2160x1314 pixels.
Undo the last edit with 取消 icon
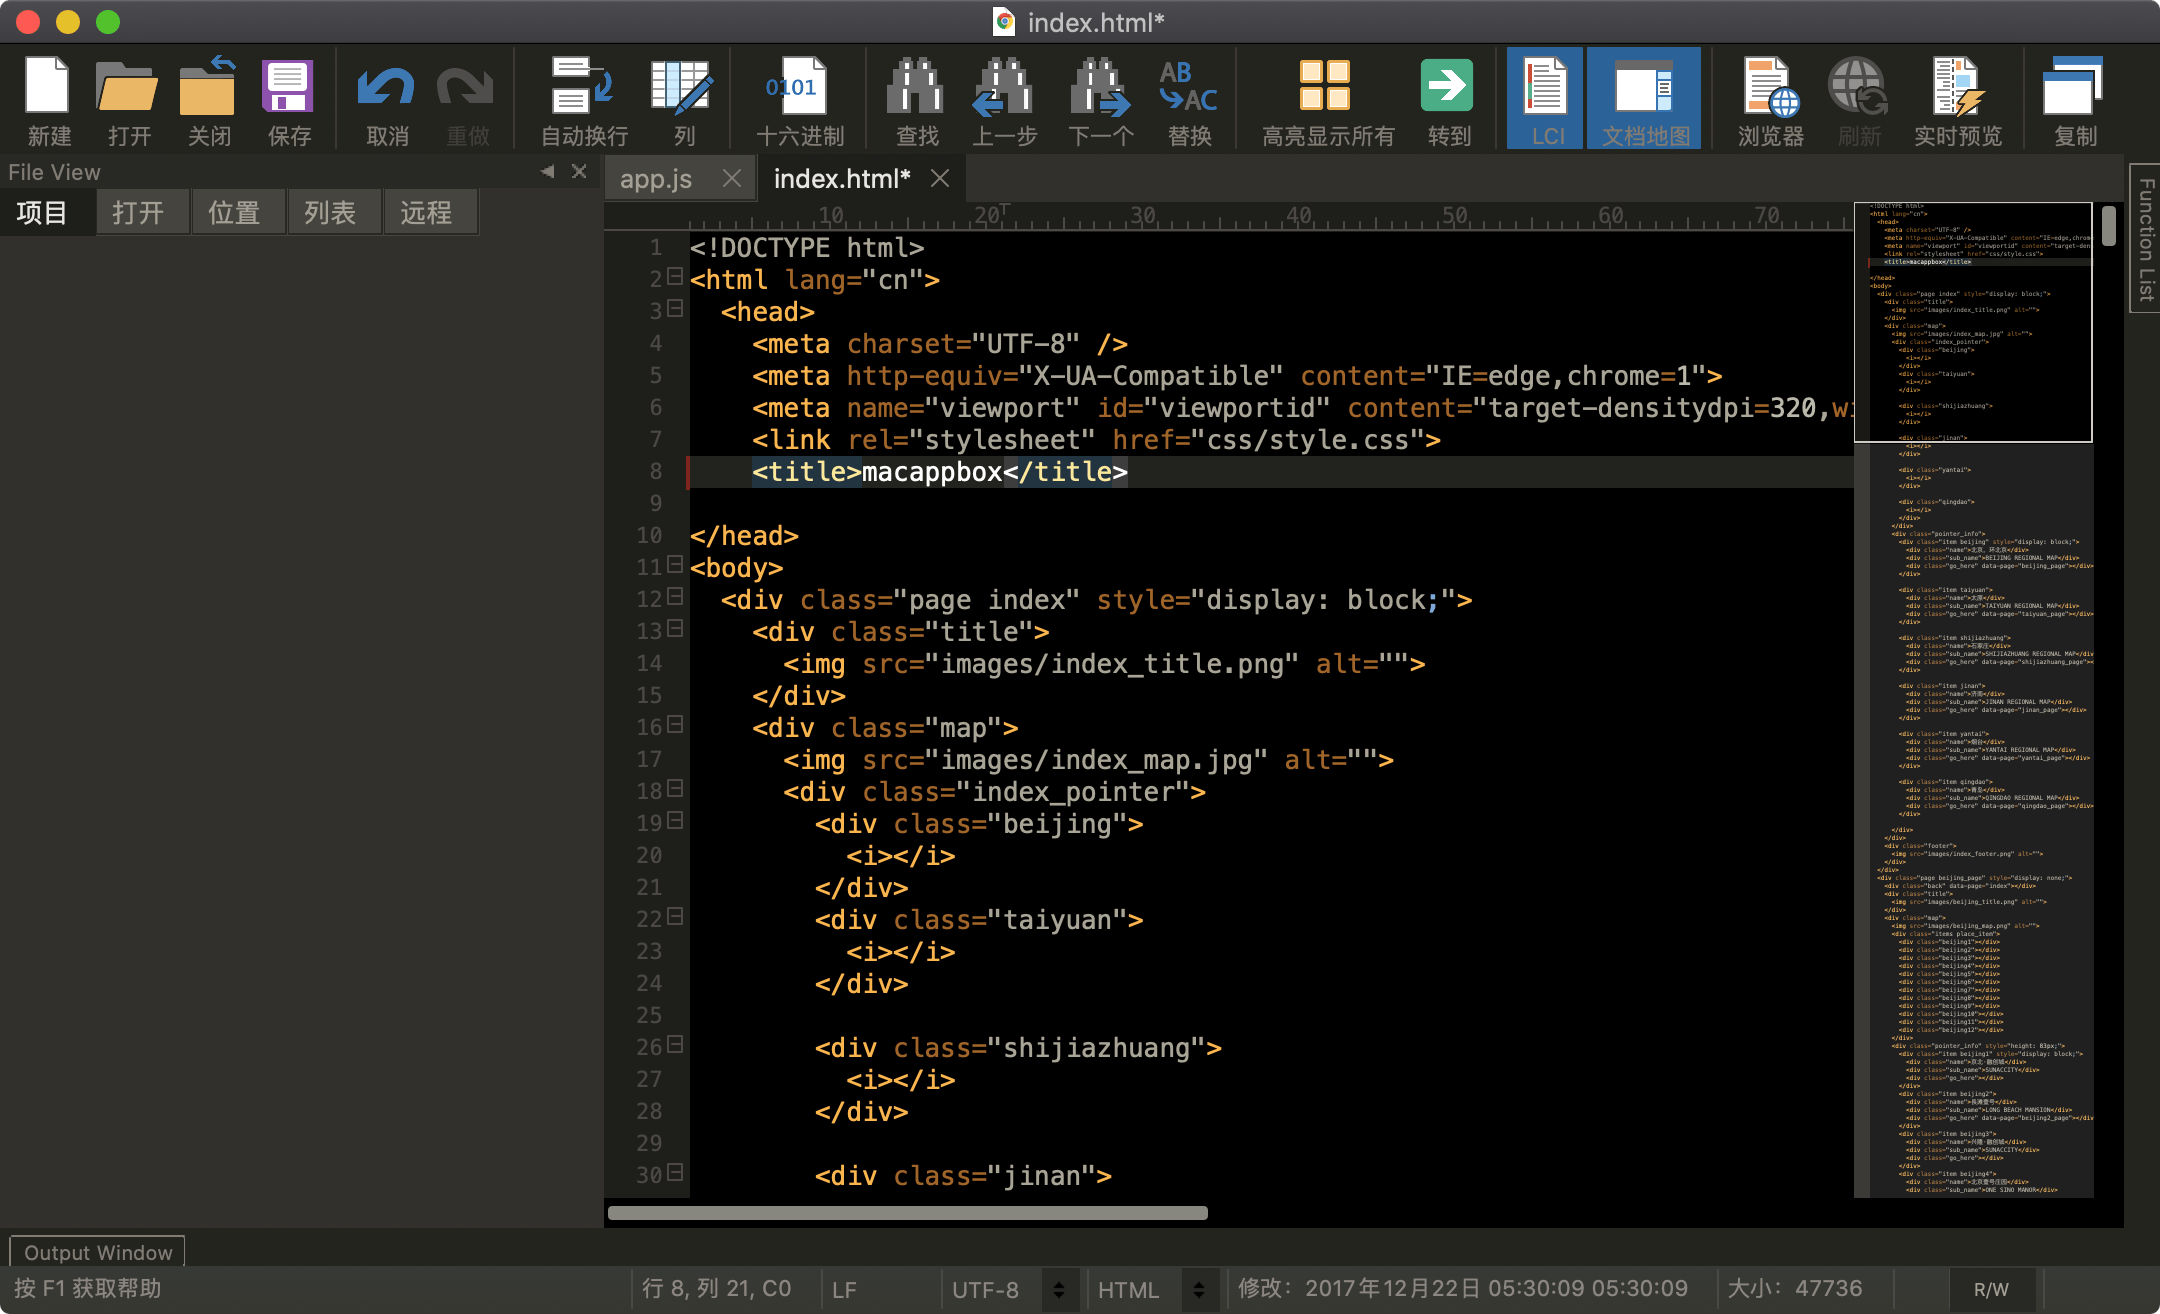coord(386,100)
